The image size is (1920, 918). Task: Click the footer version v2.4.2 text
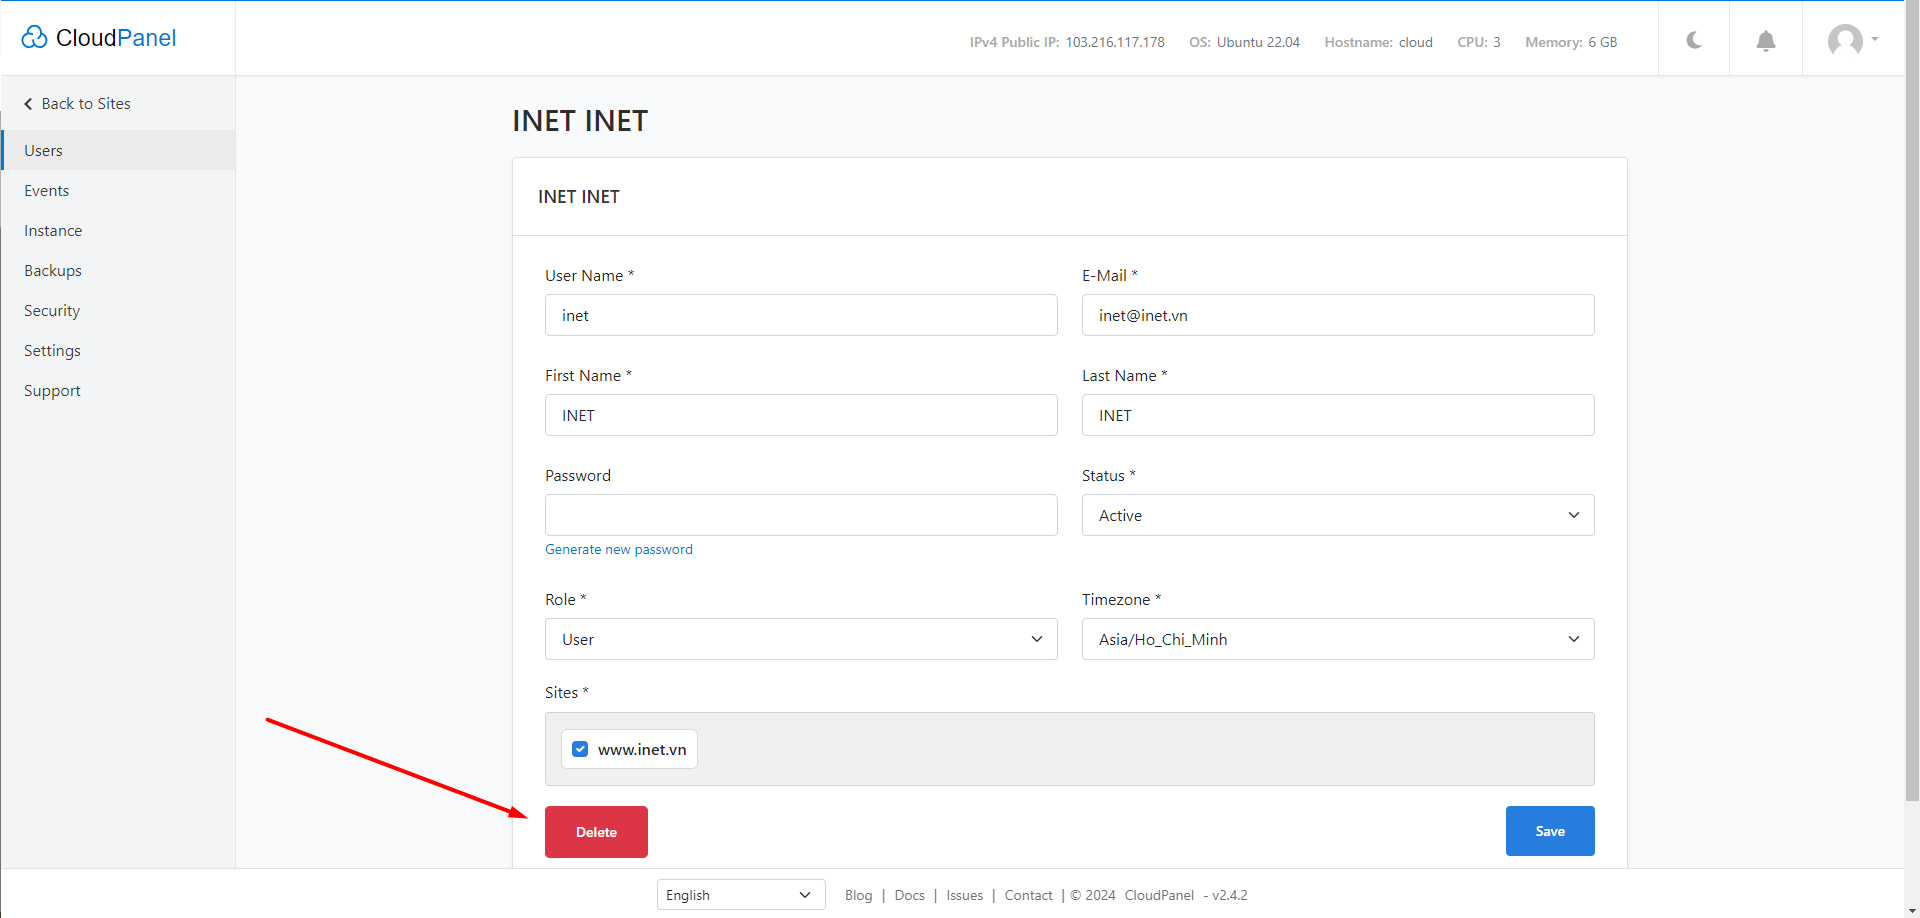[1230, 895]
